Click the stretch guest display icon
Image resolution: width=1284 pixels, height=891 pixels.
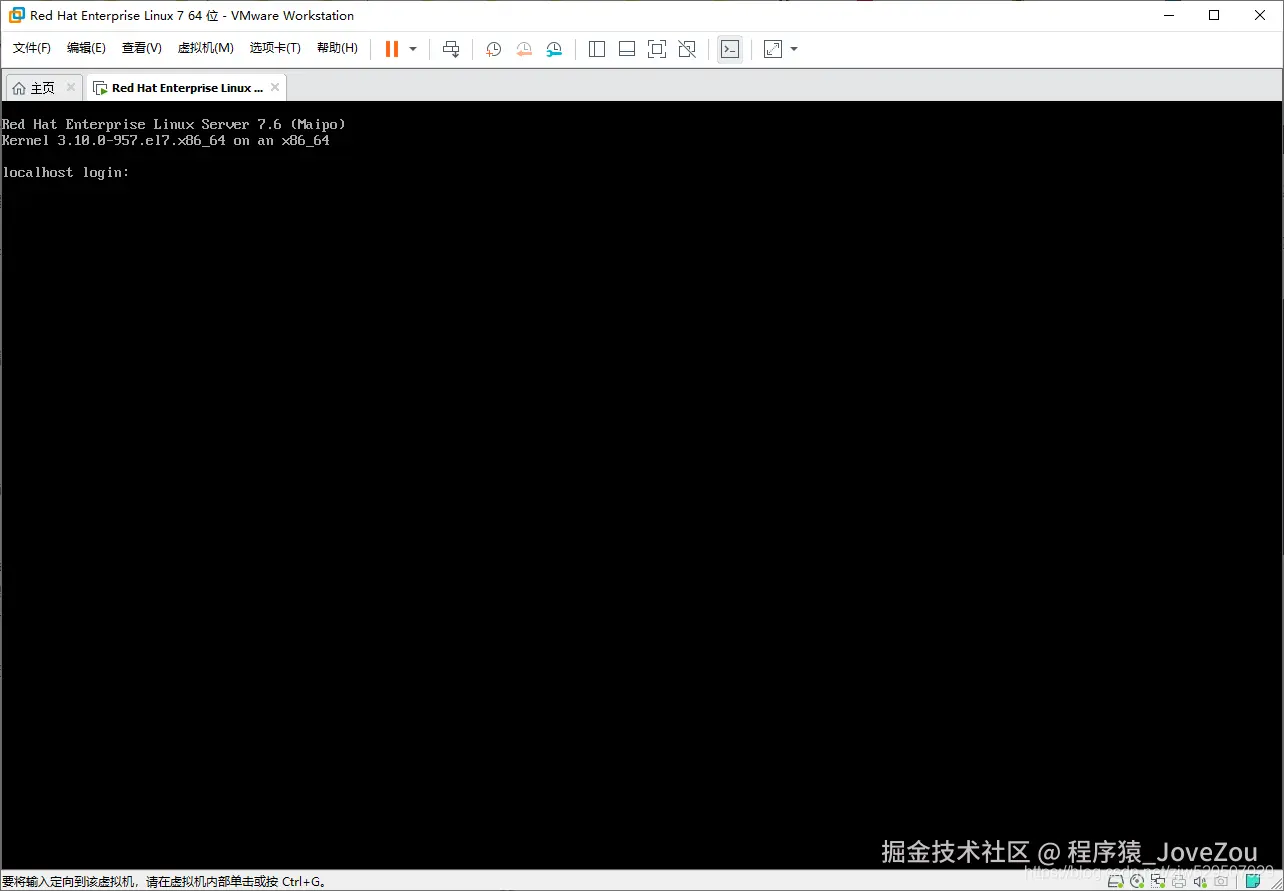(773, 49)
